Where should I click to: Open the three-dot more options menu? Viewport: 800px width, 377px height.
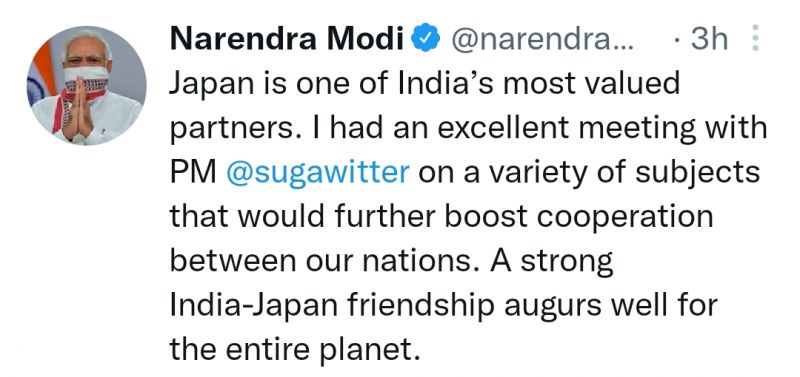[x=756, y=38]
